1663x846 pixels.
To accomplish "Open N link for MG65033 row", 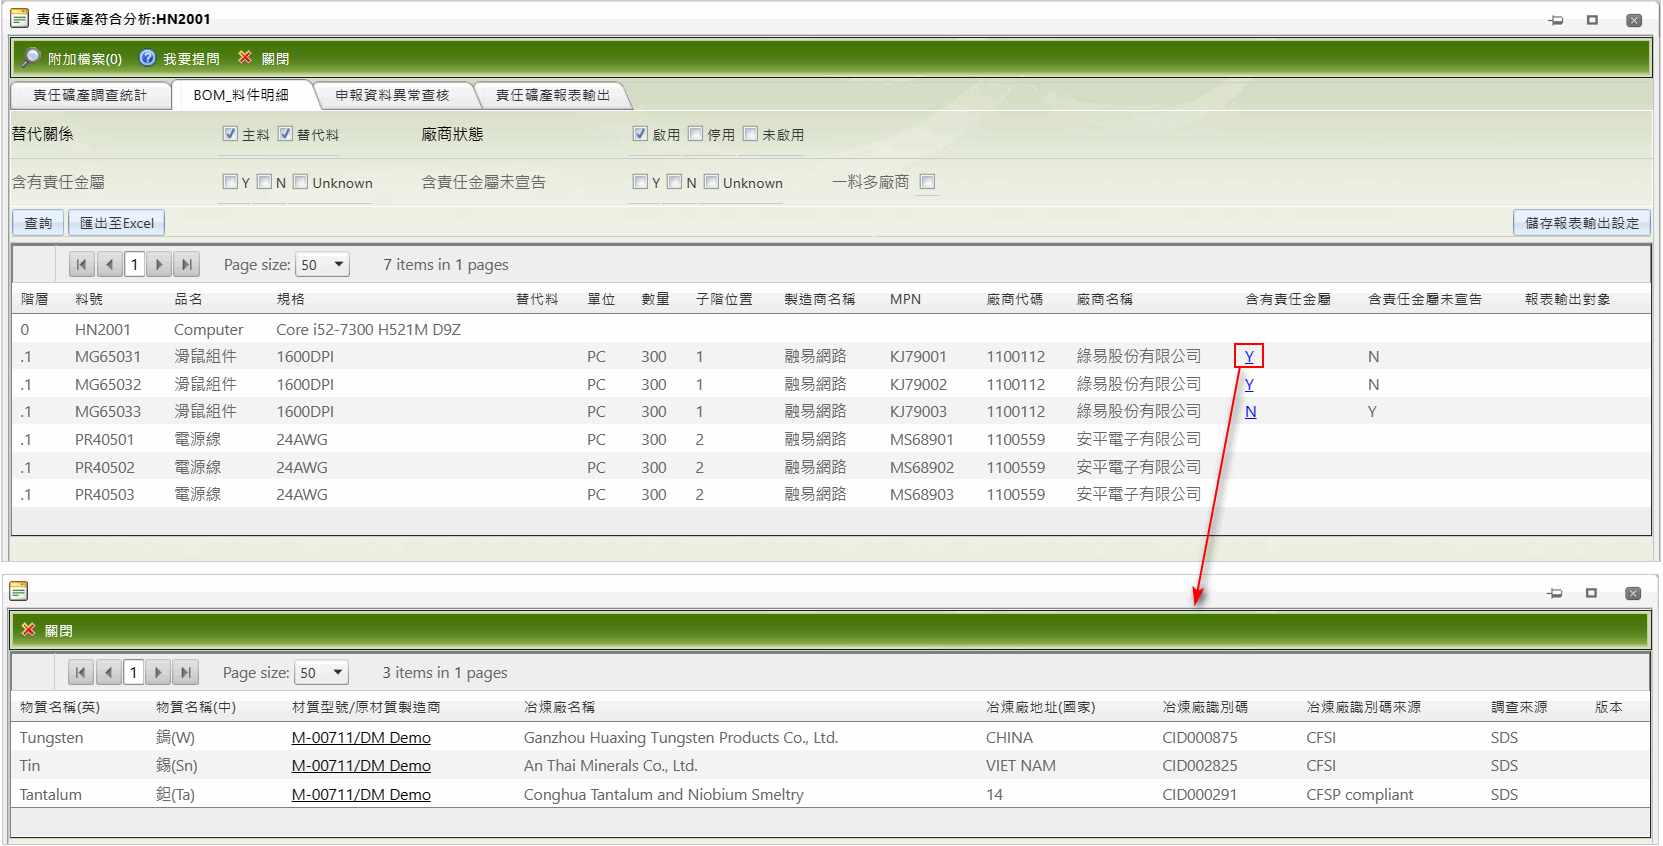I will (x=1250, y=411).
